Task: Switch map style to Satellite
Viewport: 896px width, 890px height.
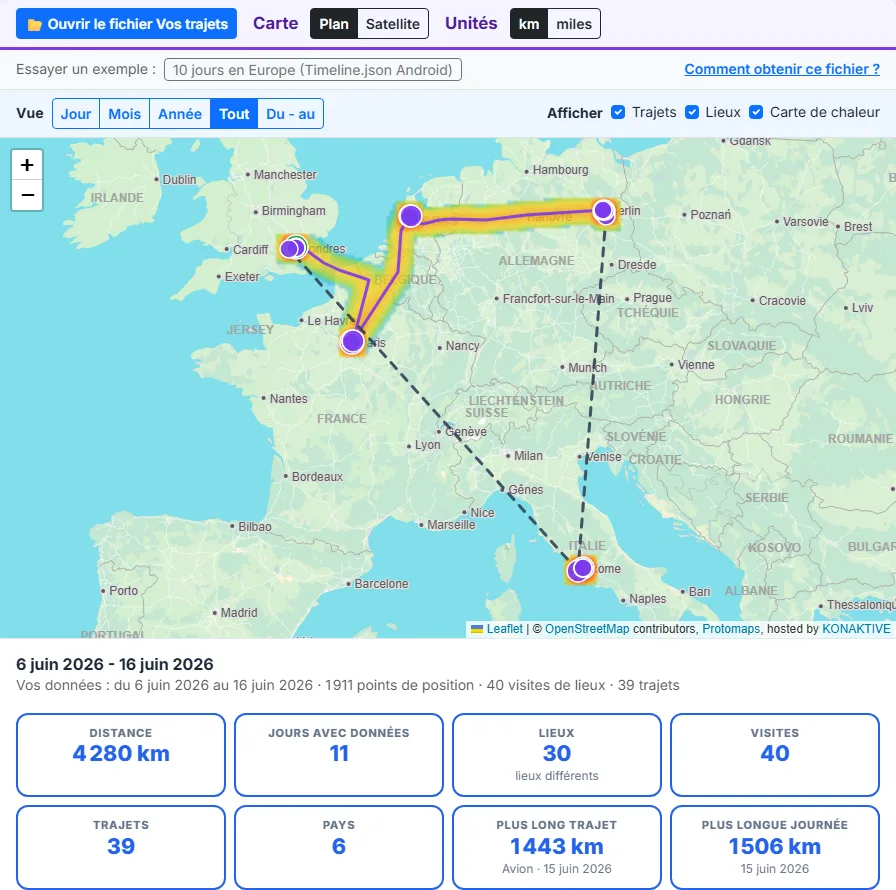Action: pyautogui.click(x=393, y=23)
